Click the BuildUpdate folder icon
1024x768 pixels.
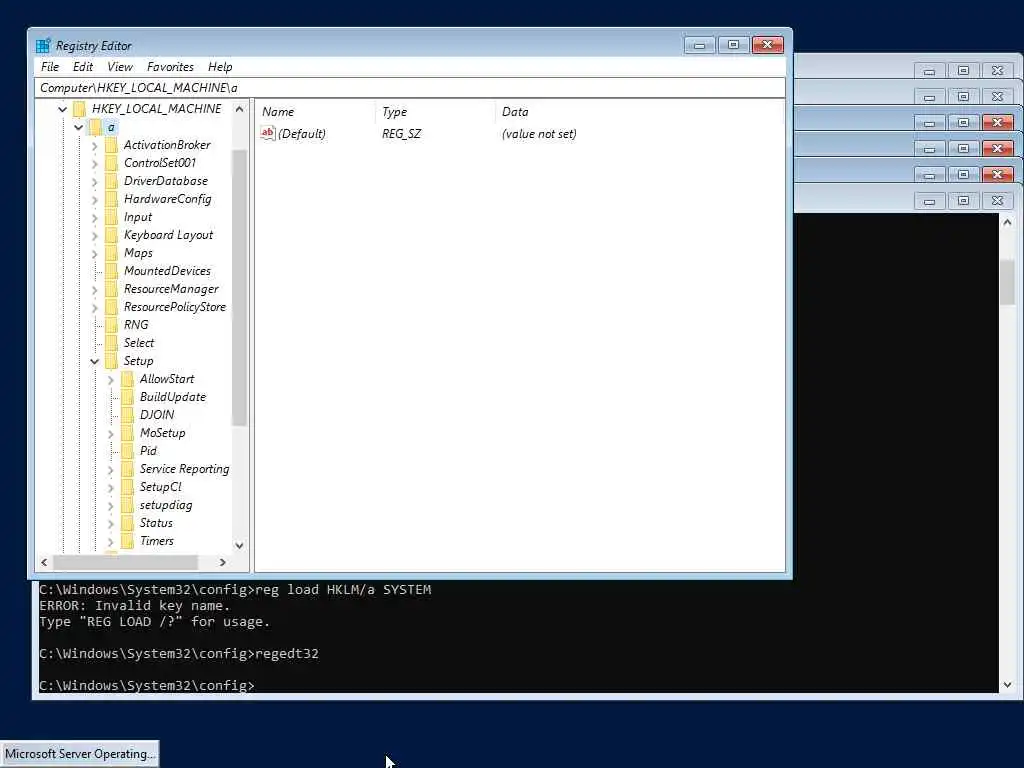127,396
